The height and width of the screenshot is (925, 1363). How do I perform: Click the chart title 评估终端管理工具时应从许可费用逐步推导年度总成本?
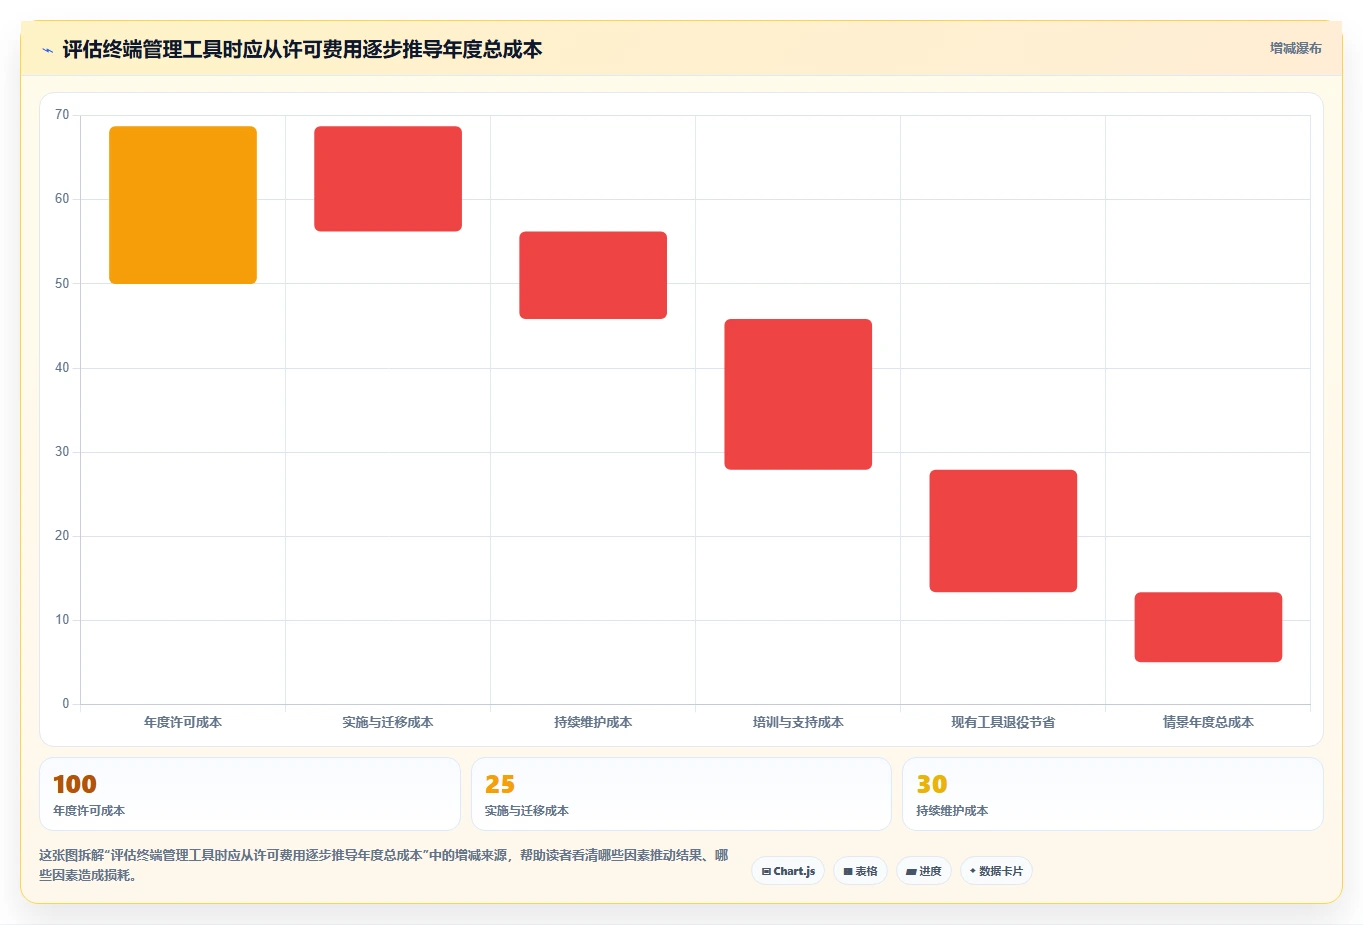pos(302,49)
